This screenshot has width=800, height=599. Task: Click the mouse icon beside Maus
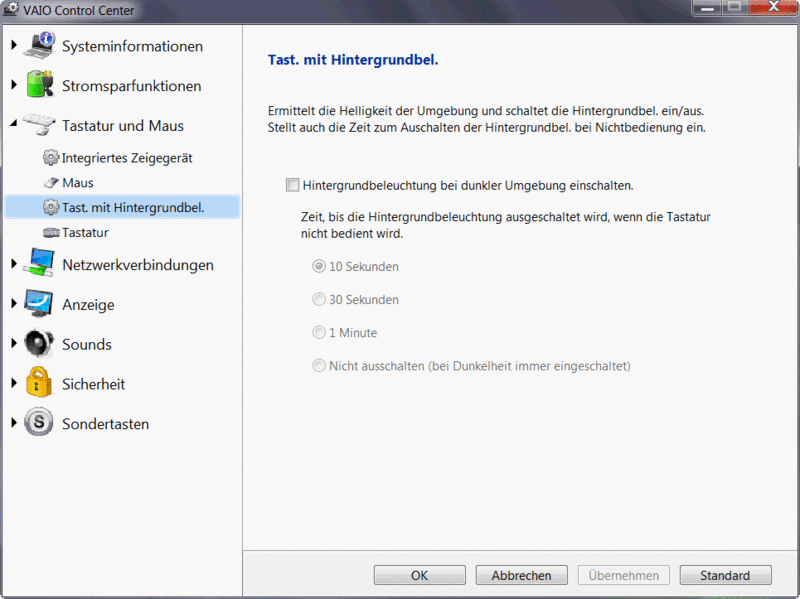(x=51, y=182)
